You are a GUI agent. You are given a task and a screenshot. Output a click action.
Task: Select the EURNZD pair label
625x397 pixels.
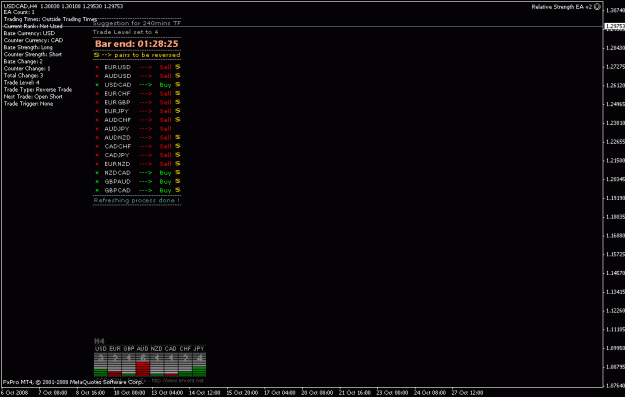pos(117,164)
